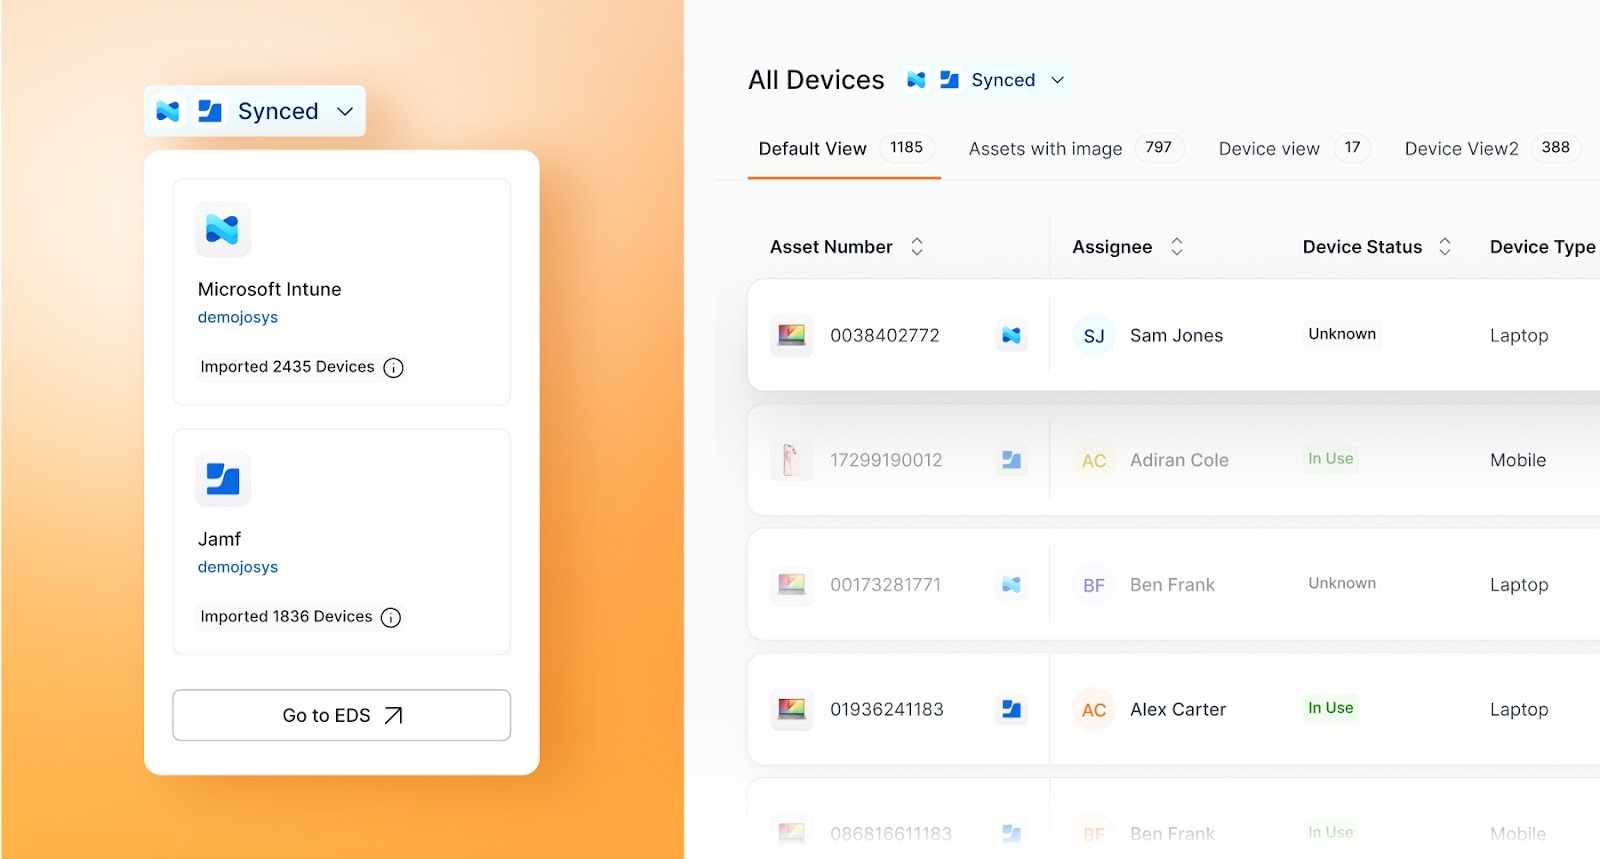Click the Microsoft Intune title text
Screen dimensions: 1600x859
pyautogui.click(x=270, y=289)
